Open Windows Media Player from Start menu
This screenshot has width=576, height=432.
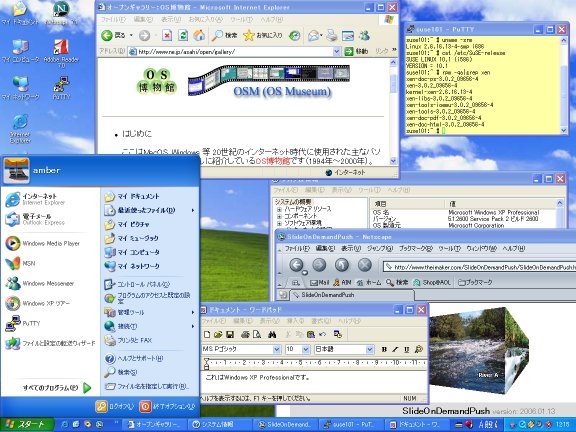tap(43, 243)
